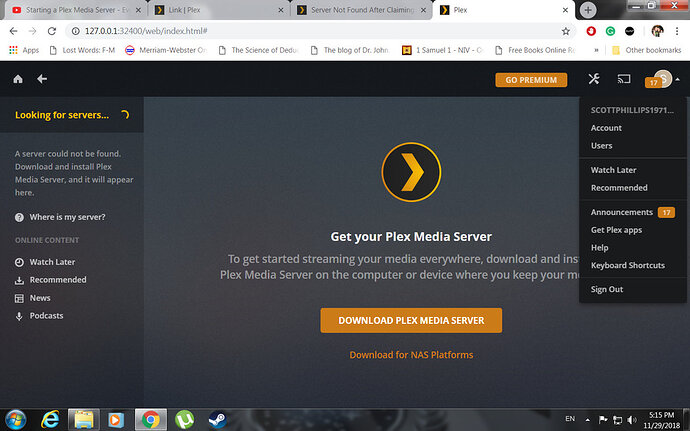Click Download Plex Media Server button

[x=411, y=320]
